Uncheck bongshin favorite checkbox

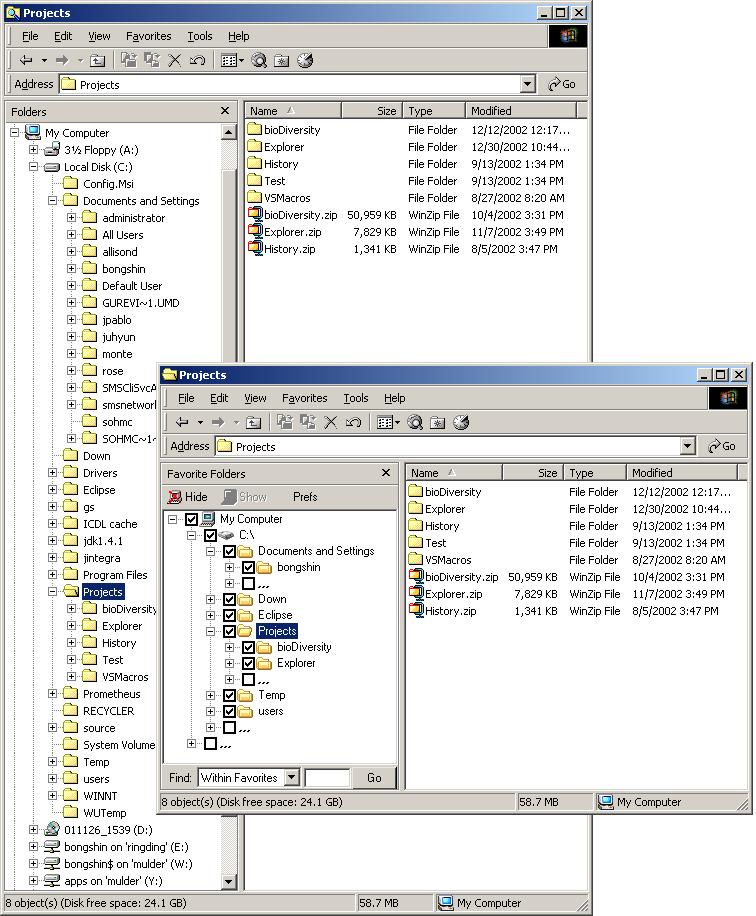click(248, 567)
